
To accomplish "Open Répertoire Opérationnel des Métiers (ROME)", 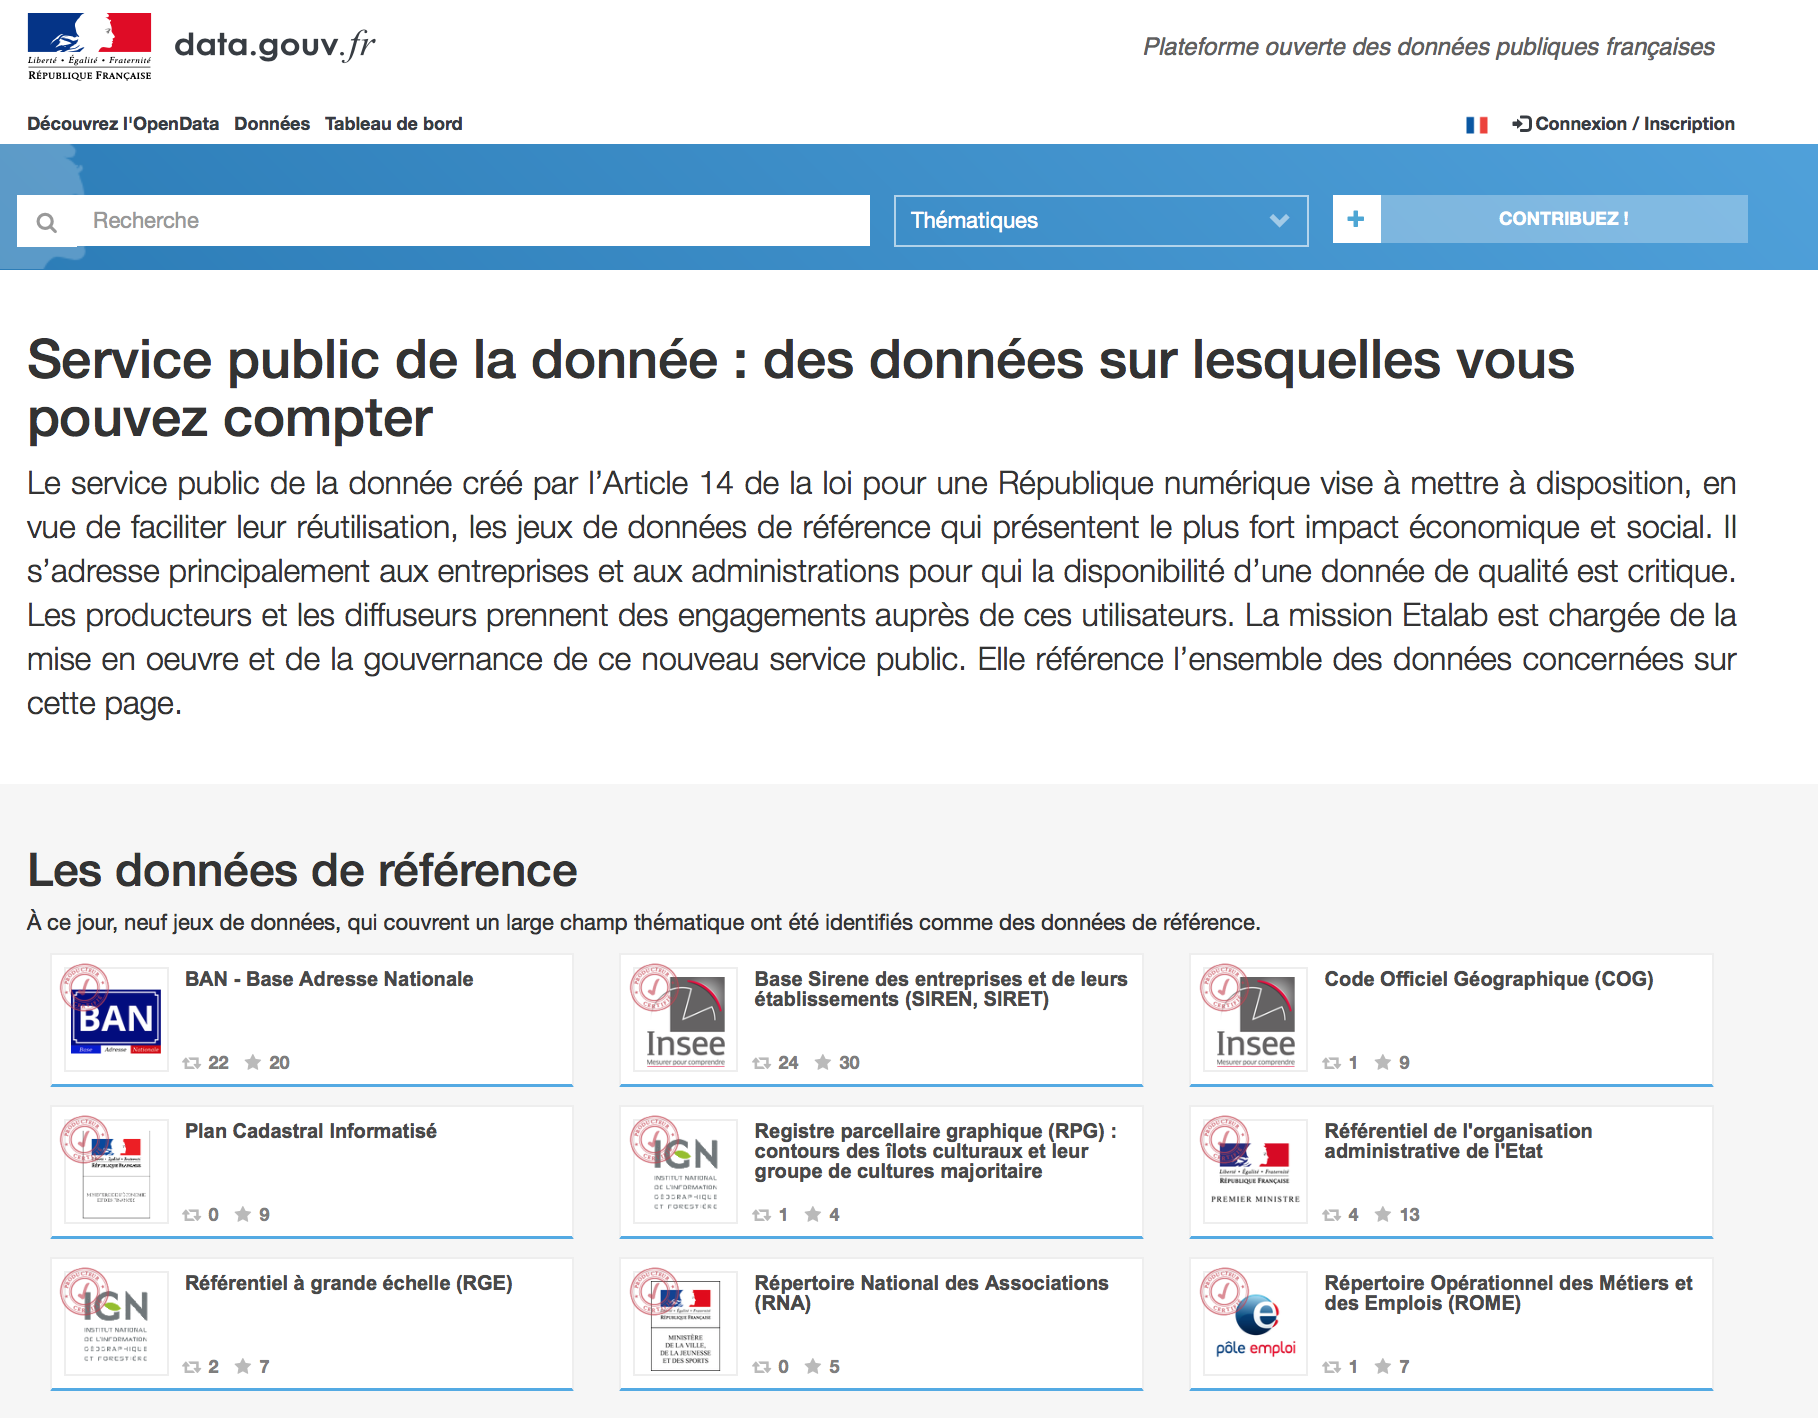I will [x=1509, y=1293].
